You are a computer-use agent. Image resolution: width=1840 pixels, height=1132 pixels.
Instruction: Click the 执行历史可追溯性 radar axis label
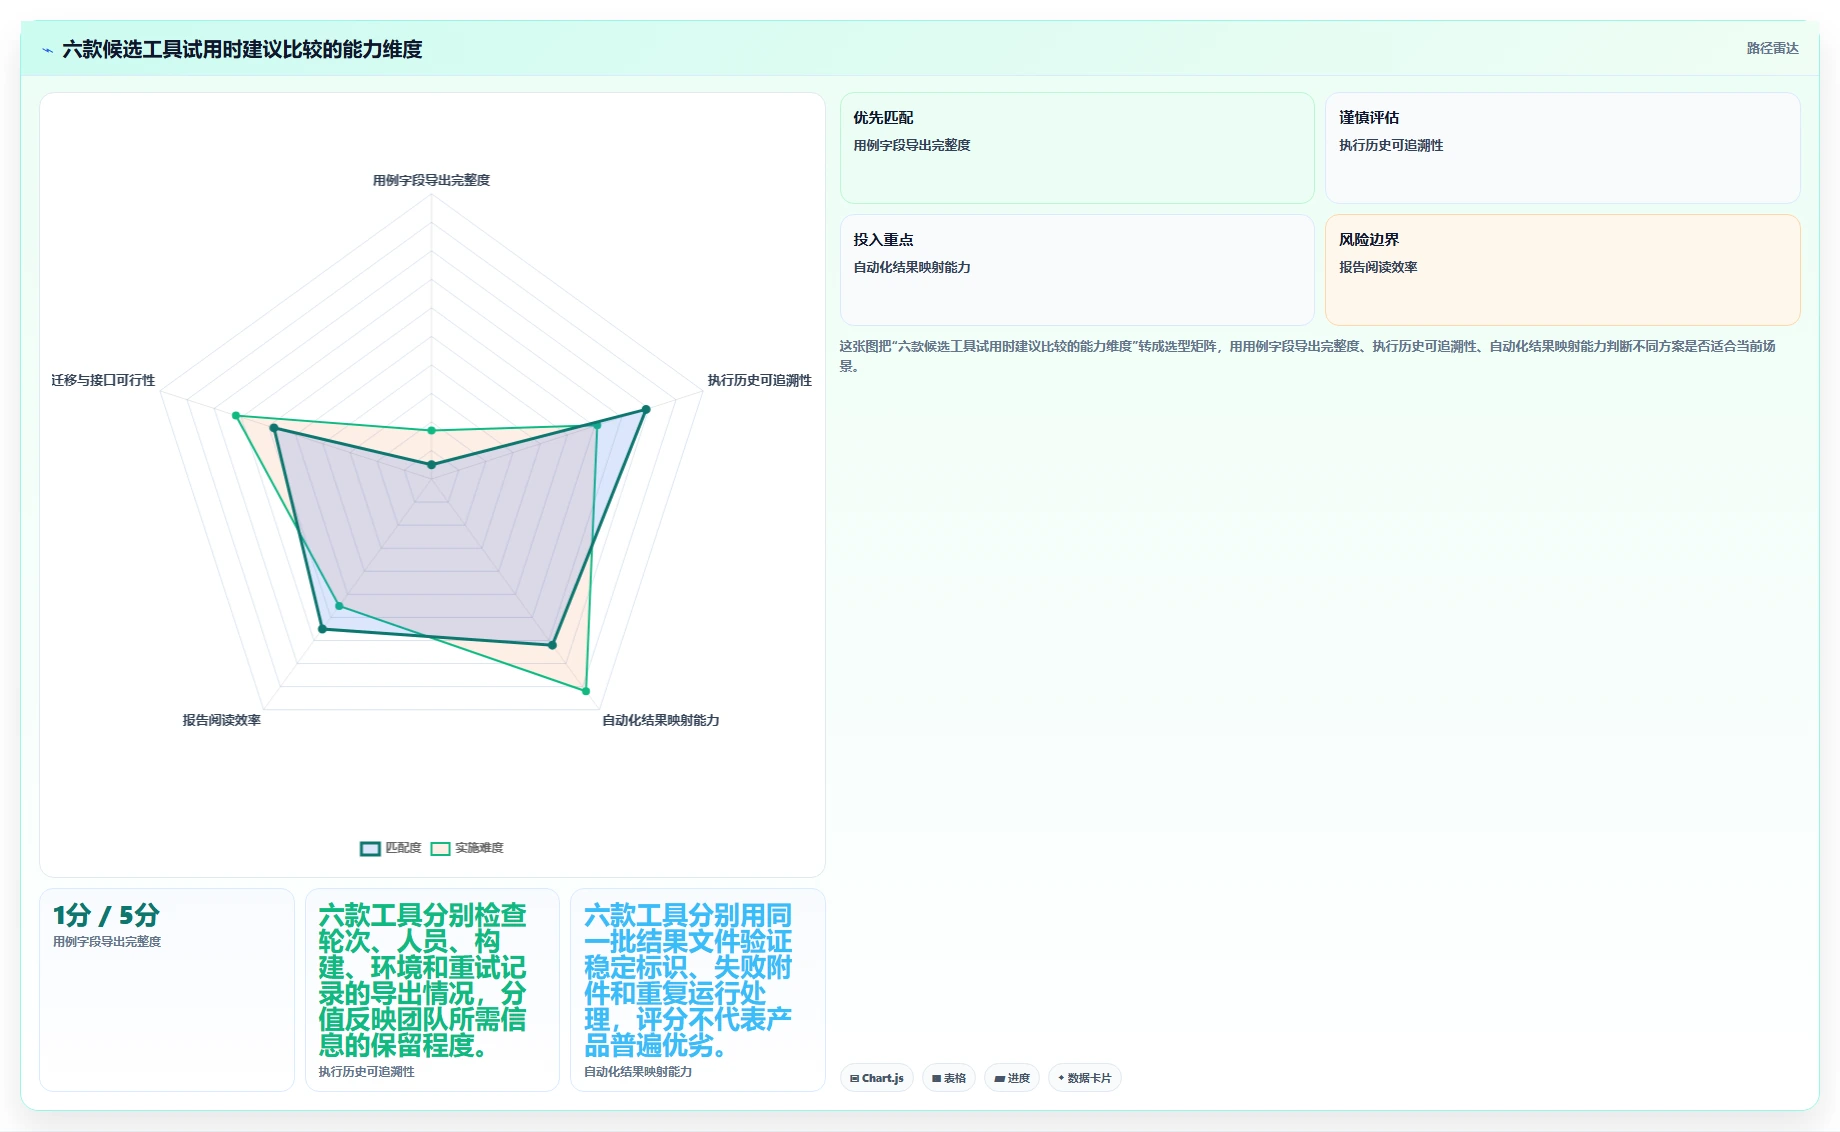pyautogui.click(x=760, y=380)
